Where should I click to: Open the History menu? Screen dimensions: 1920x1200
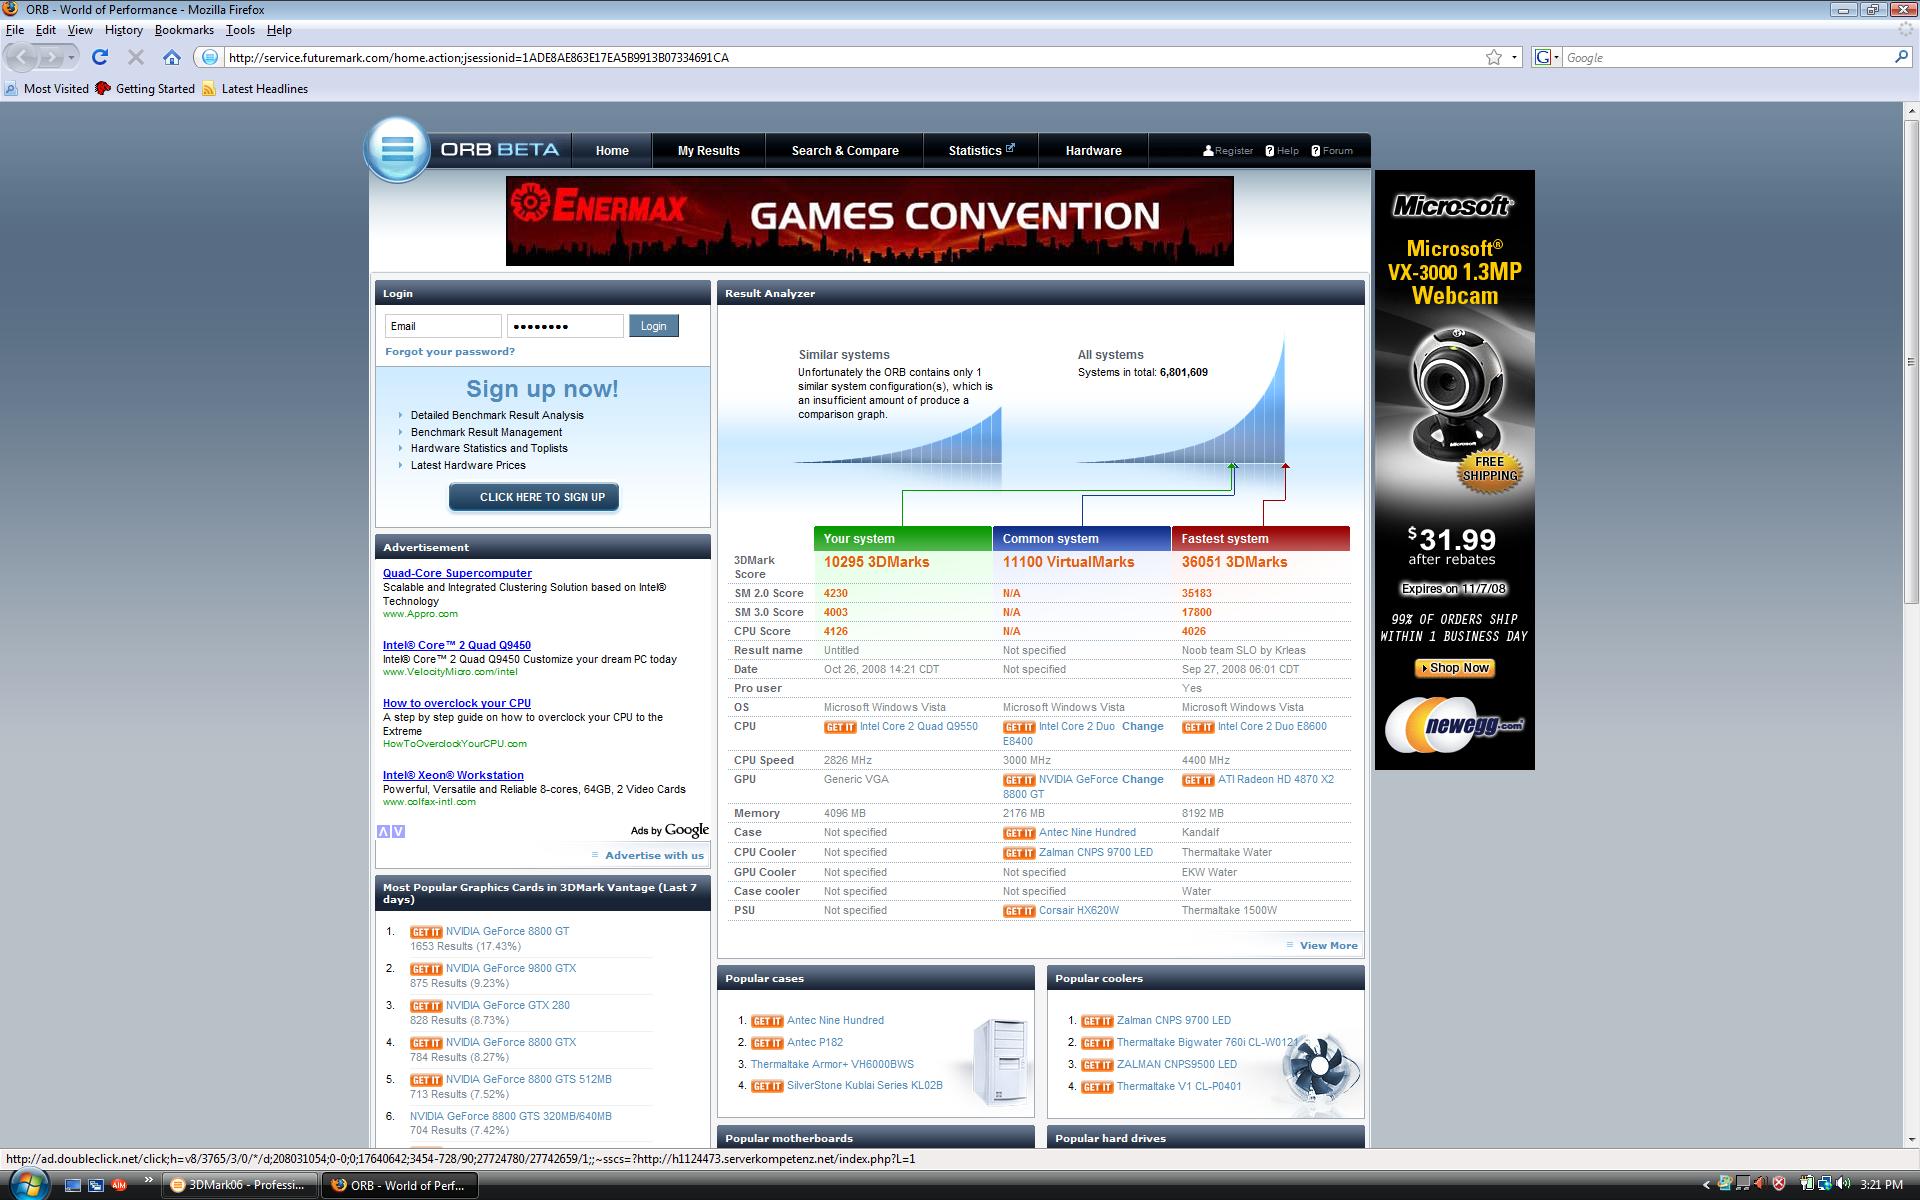(x=124, y=30)
